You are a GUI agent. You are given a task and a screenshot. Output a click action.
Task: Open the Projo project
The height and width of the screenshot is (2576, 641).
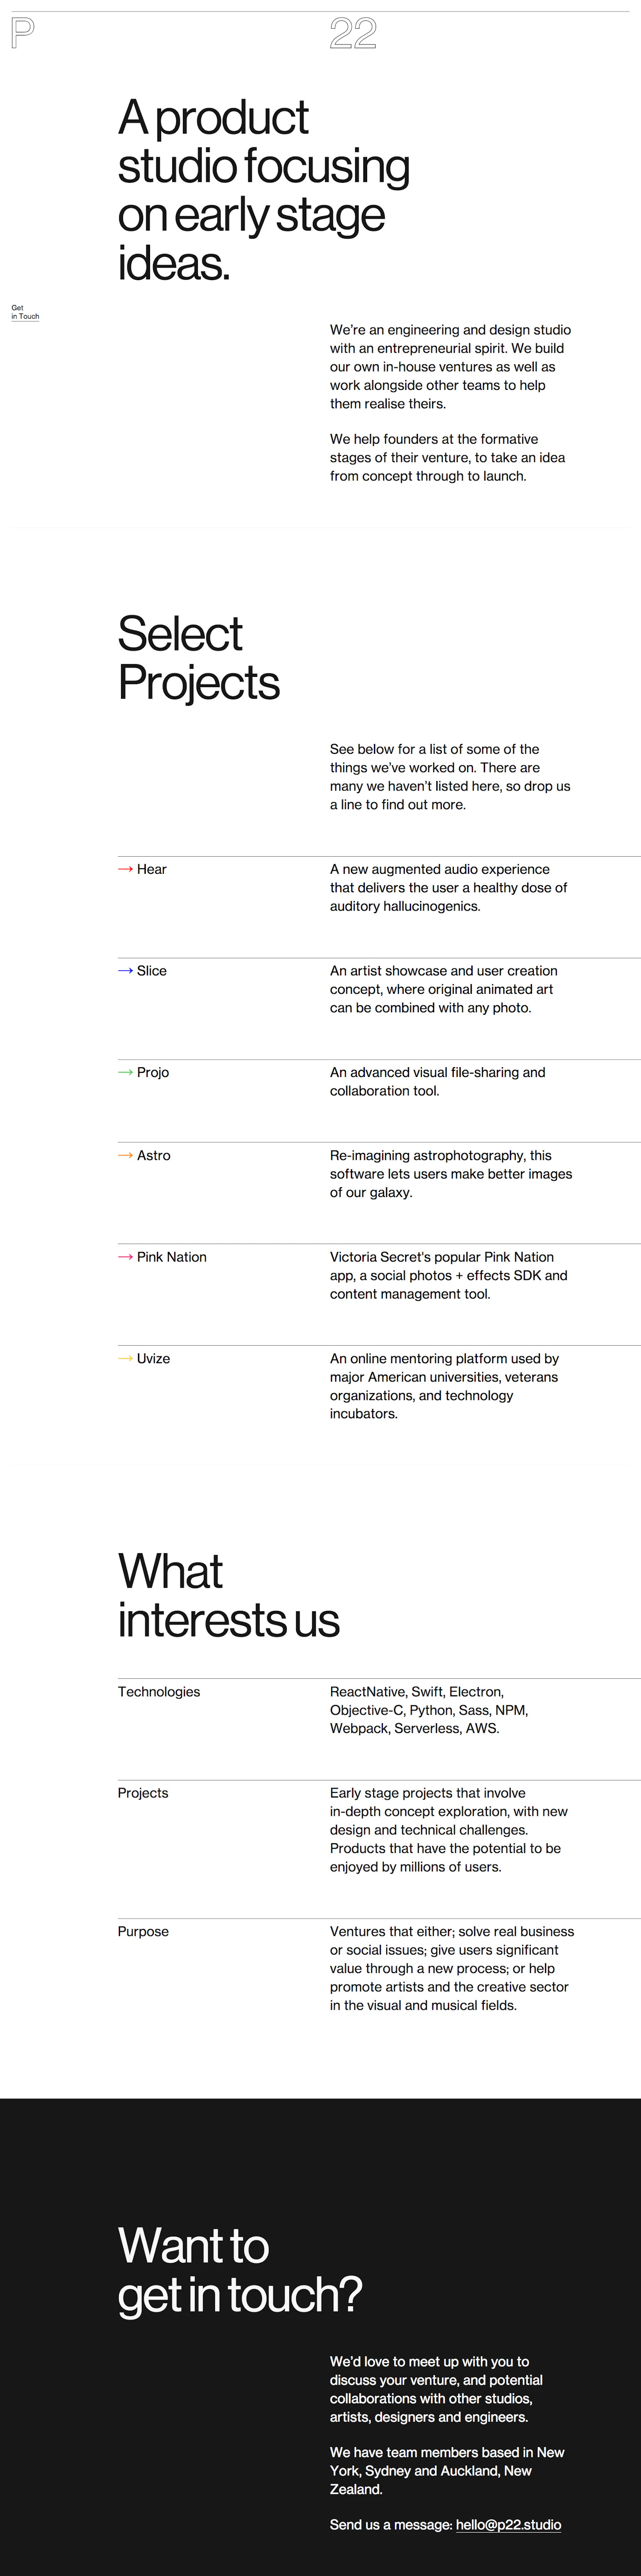point(153,1072)
